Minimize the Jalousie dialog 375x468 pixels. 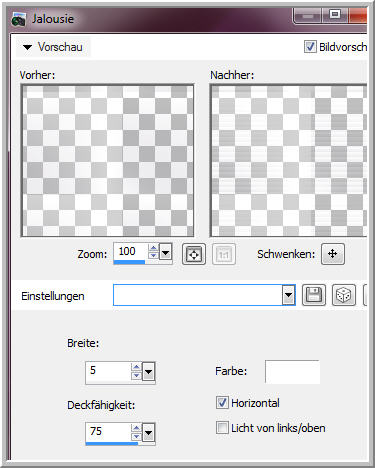(308, 16)
